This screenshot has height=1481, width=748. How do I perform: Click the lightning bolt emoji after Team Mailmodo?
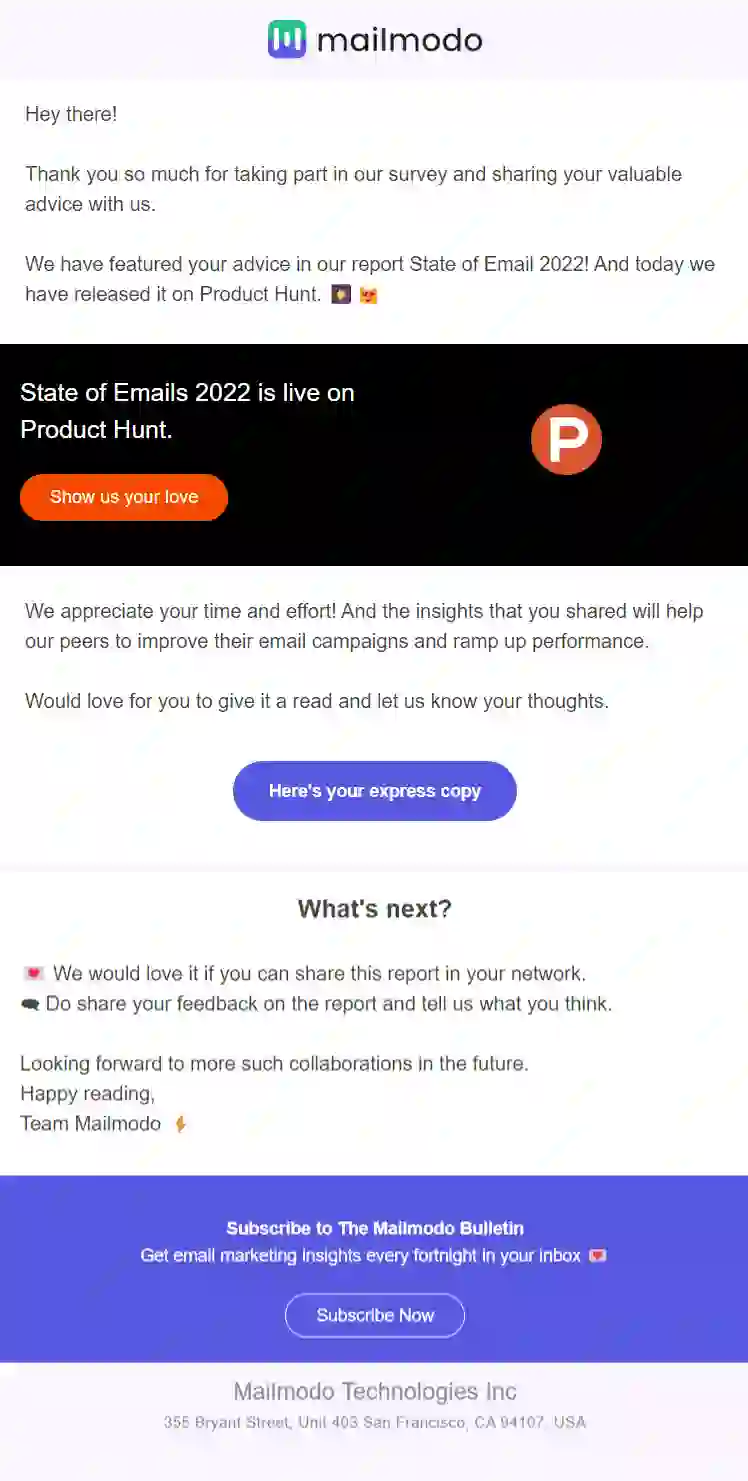(180, 1123)
